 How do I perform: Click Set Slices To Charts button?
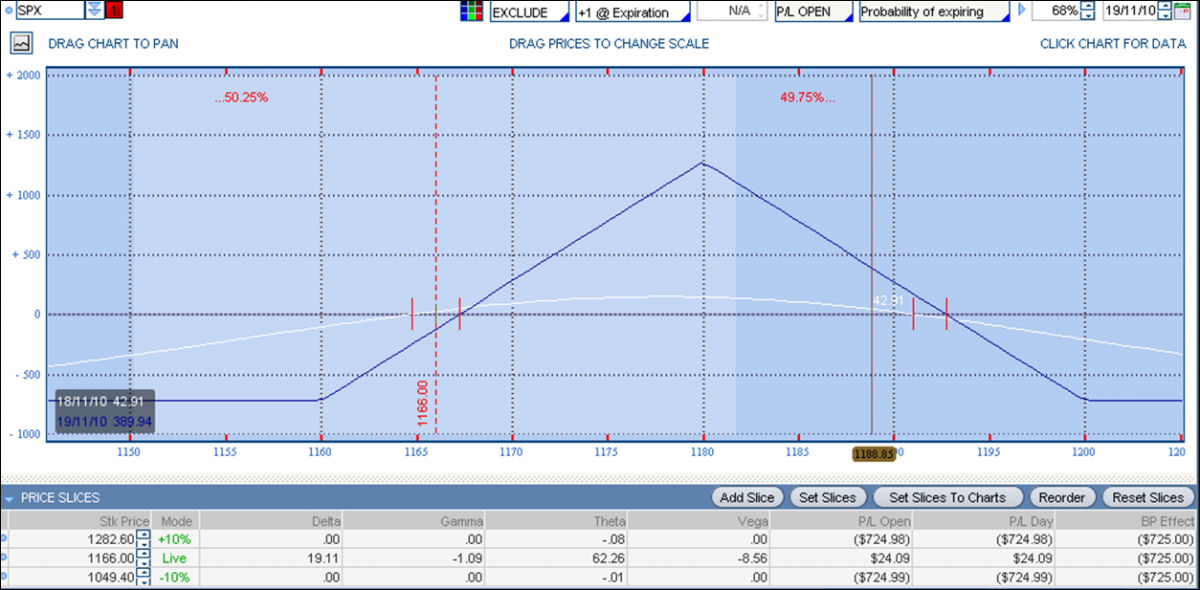click(948, 497)
